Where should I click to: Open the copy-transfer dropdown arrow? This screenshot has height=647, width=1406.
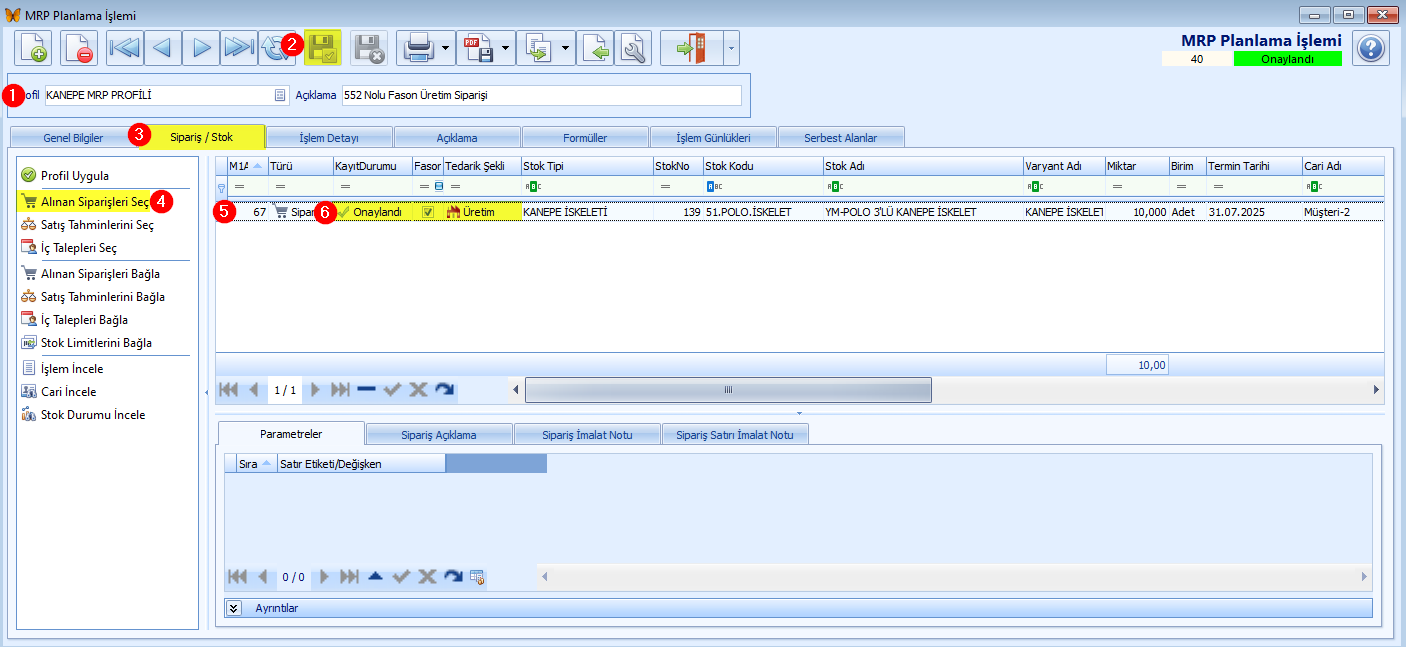point(566,48)
